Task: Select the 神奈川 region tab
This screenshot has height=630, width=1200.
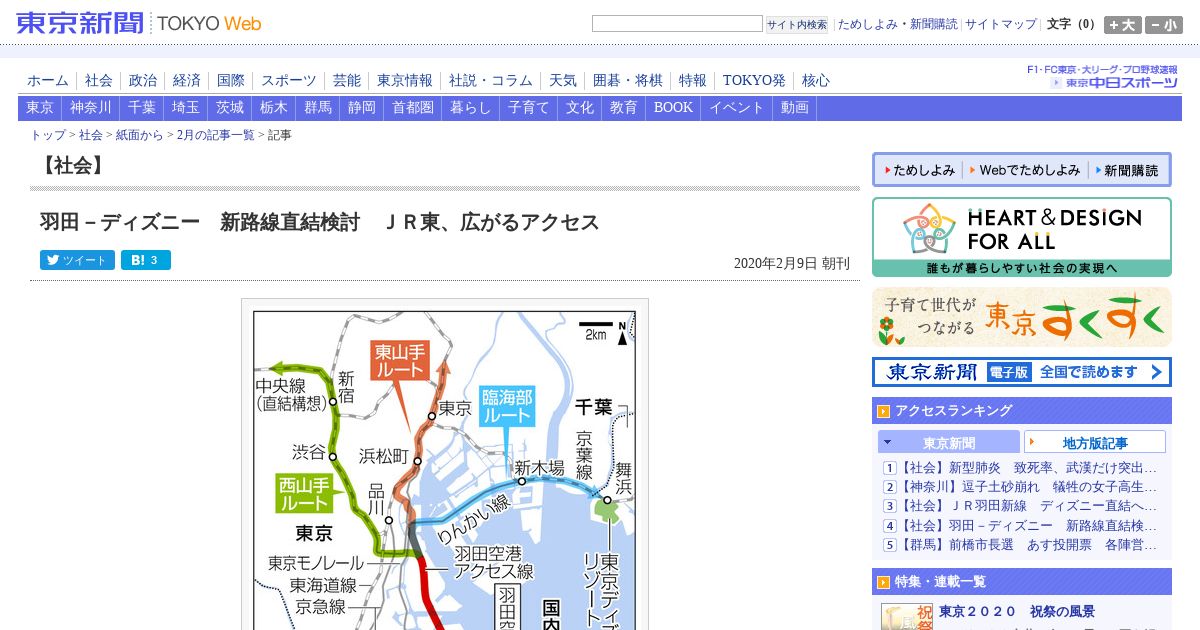Action: click(91, 108)
